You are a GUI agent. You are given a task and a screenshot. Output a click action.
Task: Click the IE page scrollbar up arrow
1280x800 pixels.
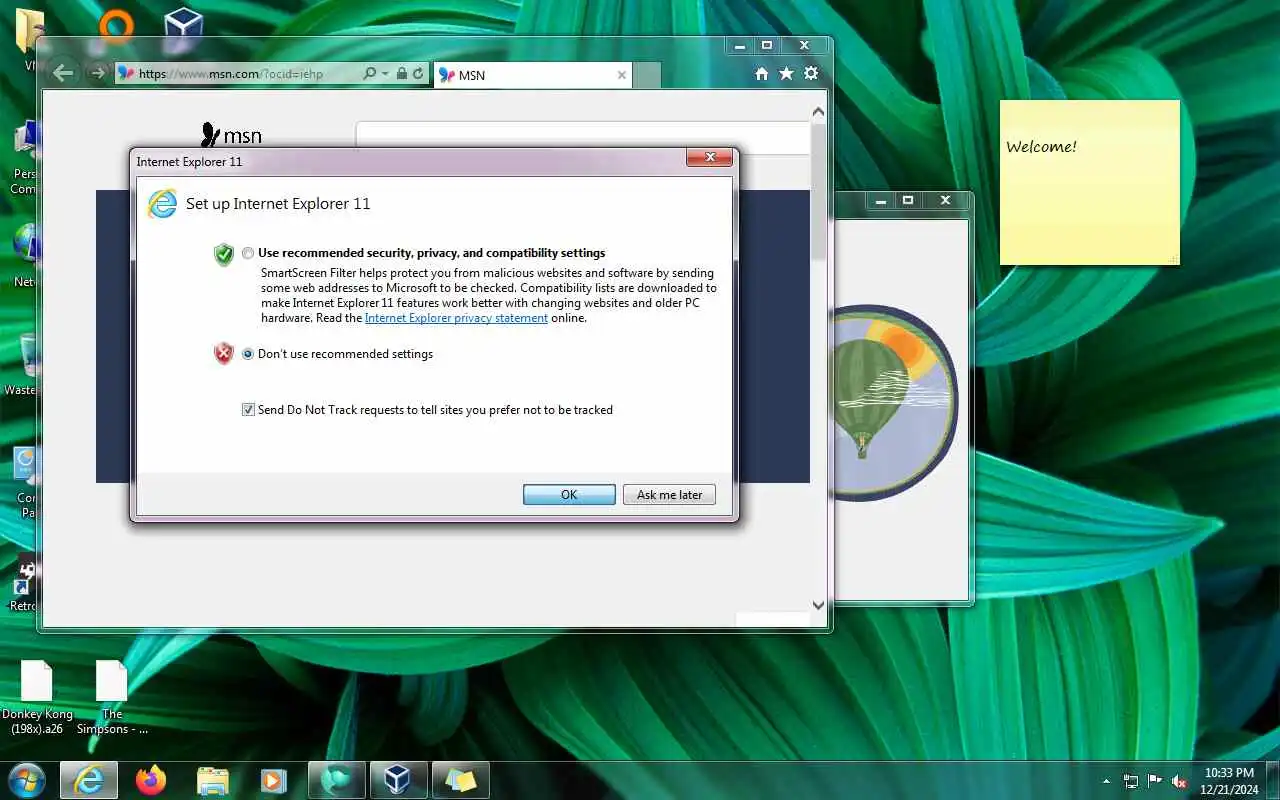[x=818, y=113]
